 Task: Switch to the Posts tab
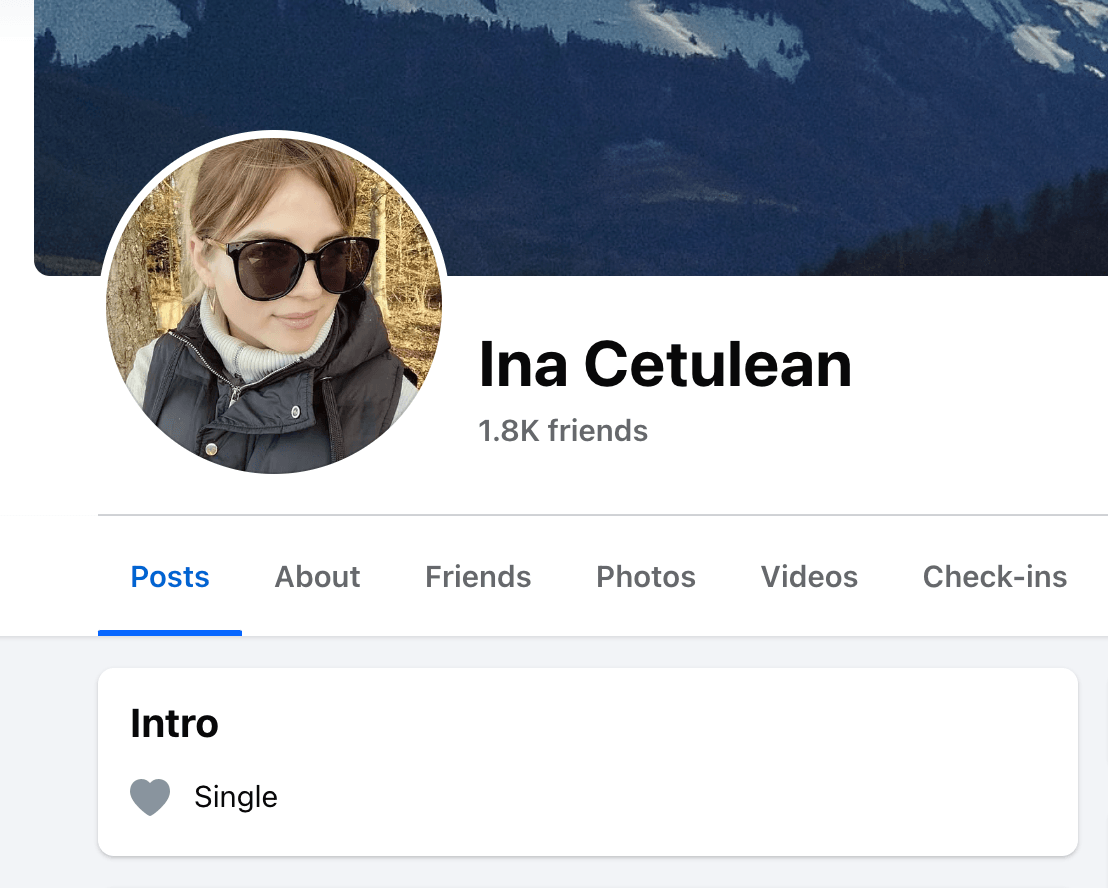click(x=170, y=577)
